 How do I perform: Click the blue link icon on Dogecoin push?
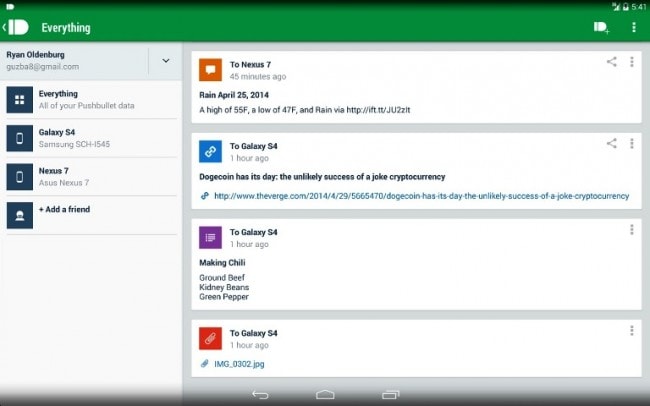click(x=210, y=151)
